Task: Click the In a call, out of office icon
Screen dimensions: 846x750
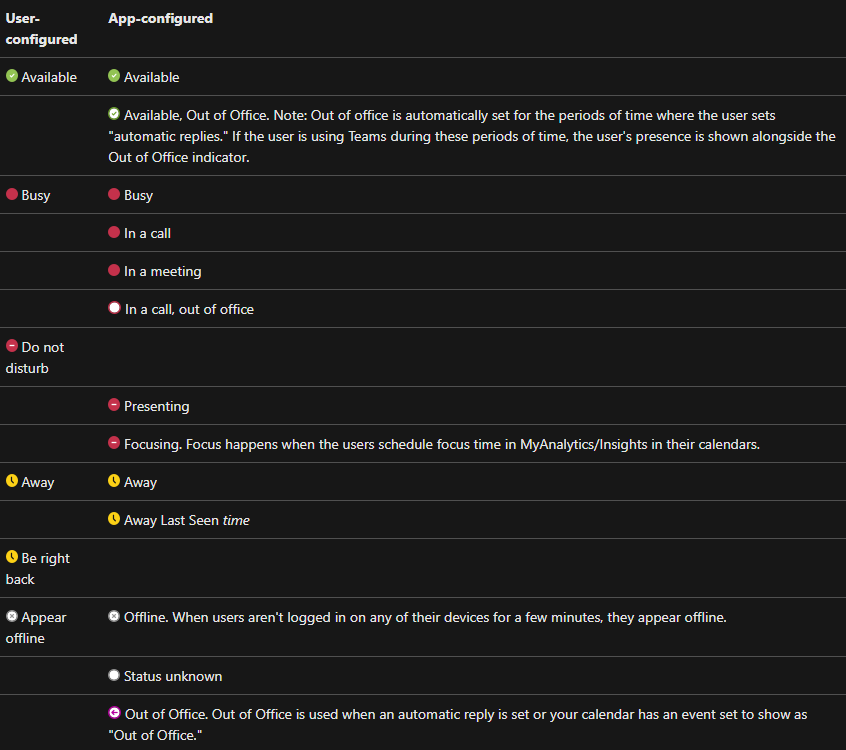Action: [114, 308]
